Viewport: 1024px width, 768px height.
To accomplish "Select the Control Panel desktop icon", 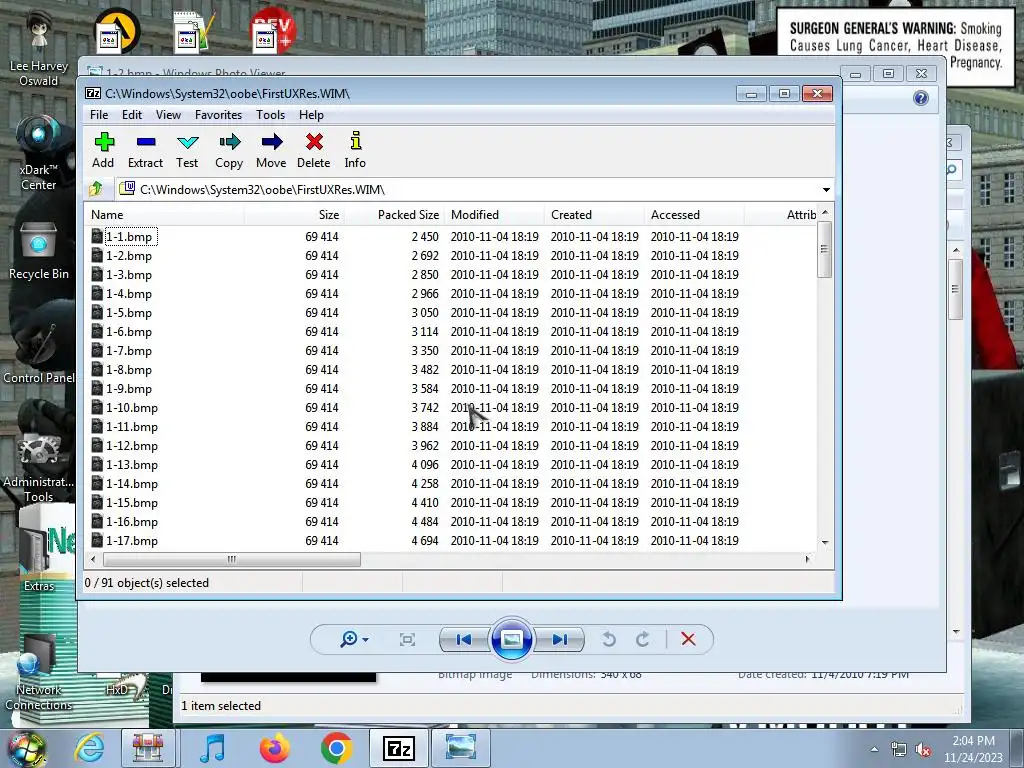I will coord(39,353).
